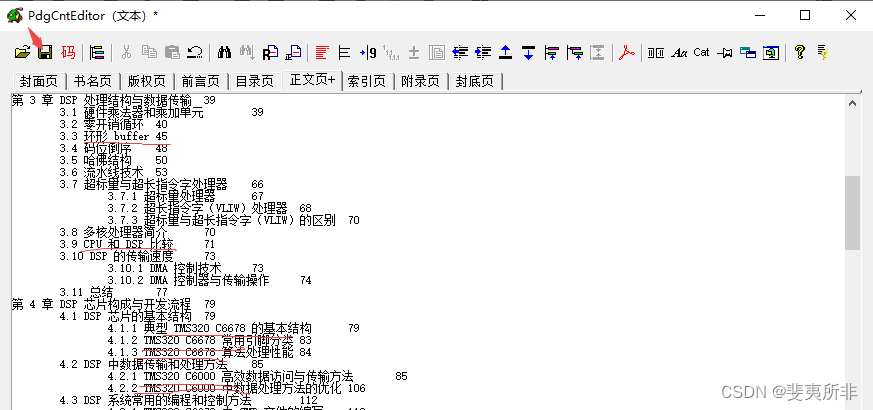Switch to the 封底页 tab
This screenshot has width=873, height=410.
(x=475, y=81)
